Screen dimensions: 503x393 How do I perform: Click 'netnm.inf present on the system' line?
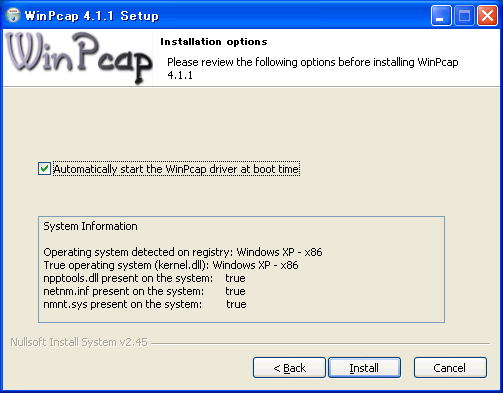click(x=144, y=291)
